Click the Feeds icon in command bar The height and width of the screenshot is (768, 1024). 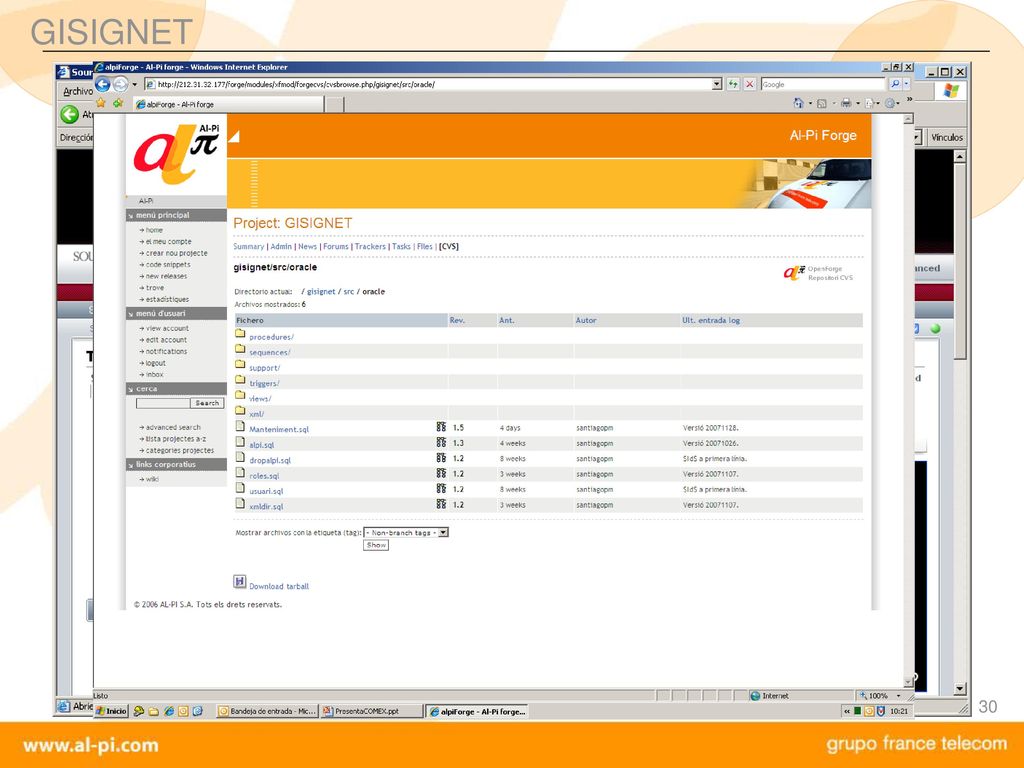822,103
